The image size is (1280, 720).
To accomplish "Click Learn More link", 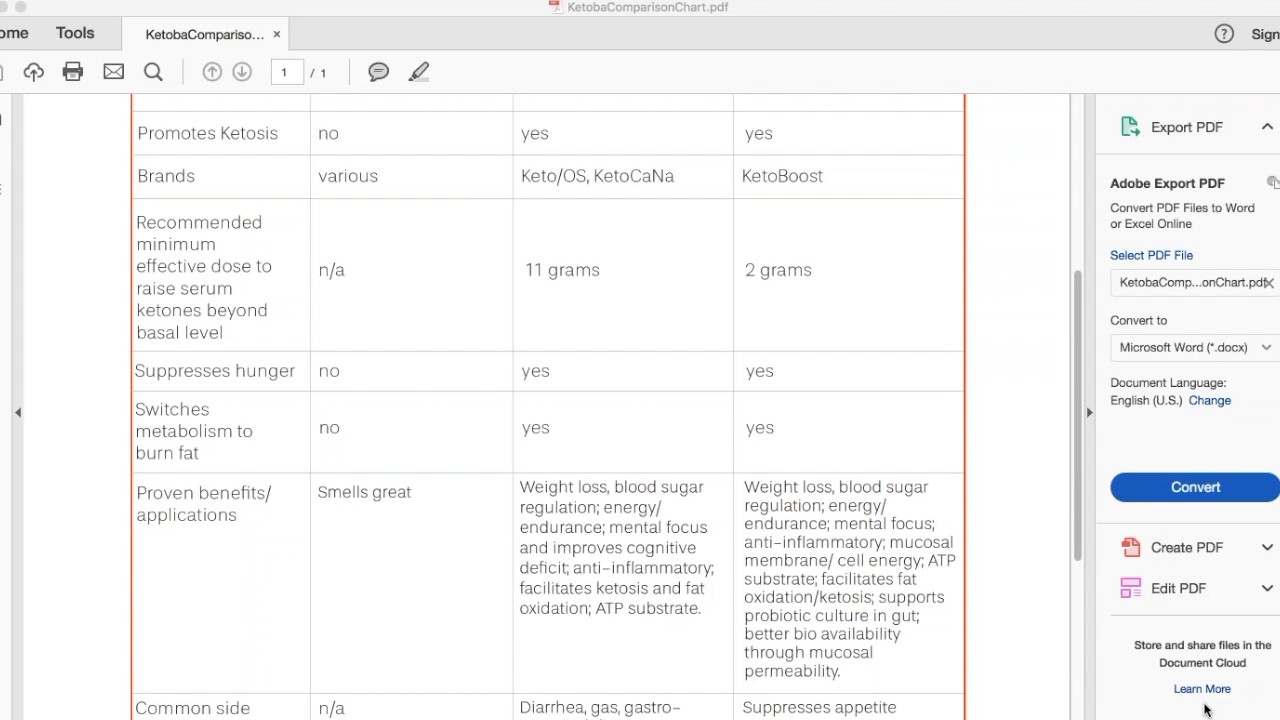I will pyautogui.click(x=1202, y=689).
